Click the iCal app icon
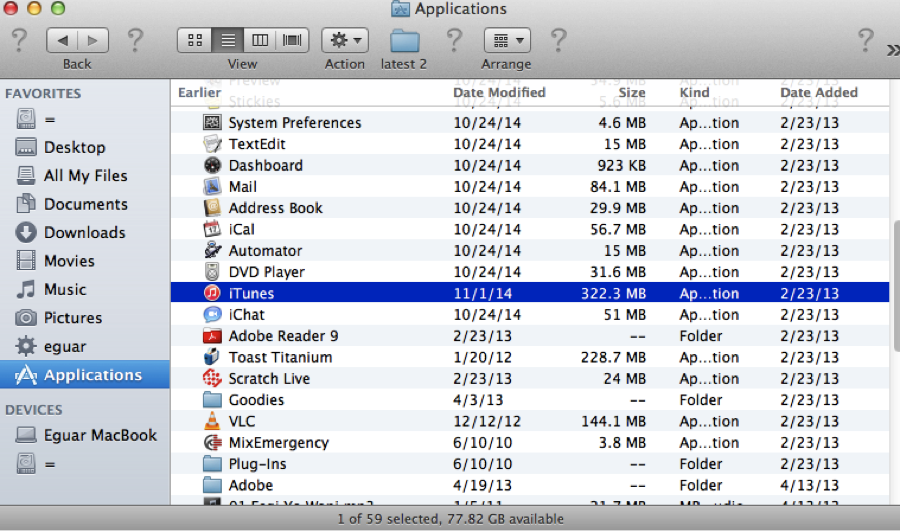900x531 pixels. [x=212, y=229]
